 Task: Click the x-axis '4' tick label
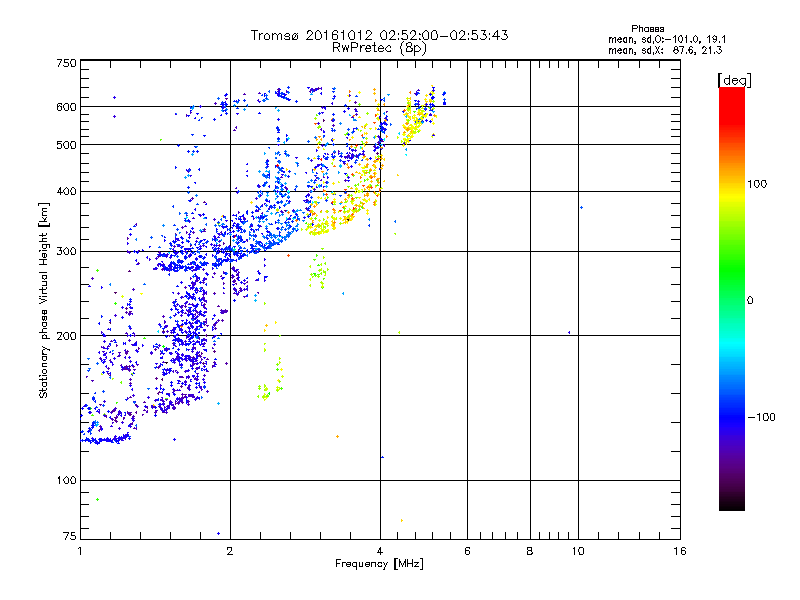tap(380, 551)
